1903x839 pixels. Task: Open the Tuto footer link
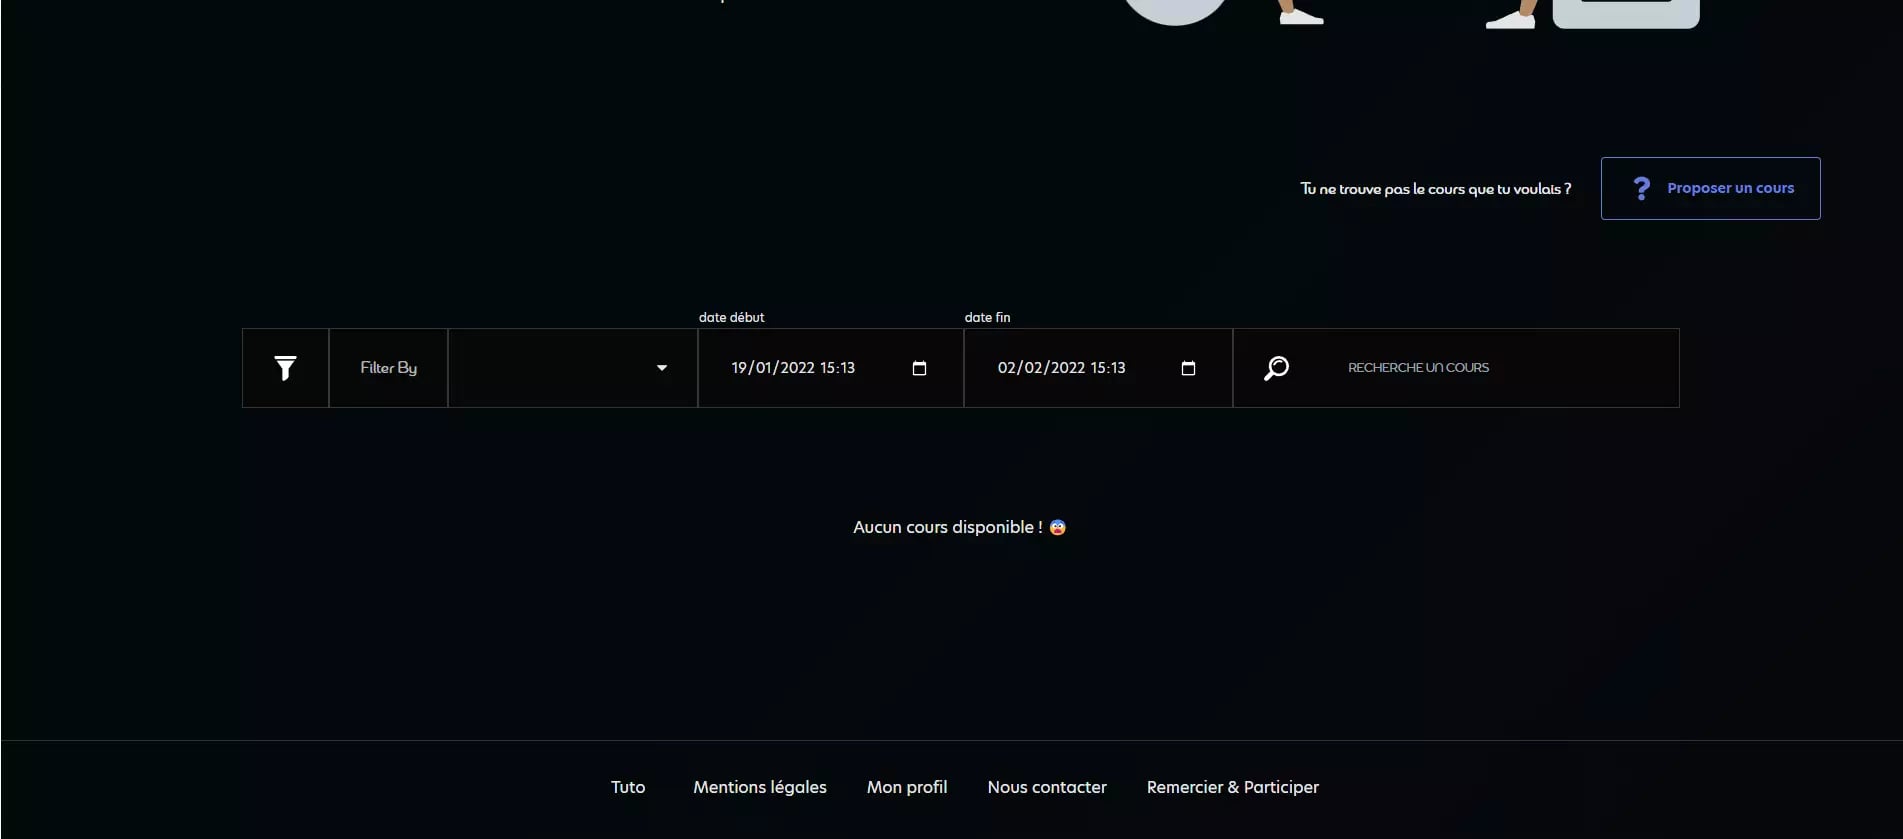point(628,787)
